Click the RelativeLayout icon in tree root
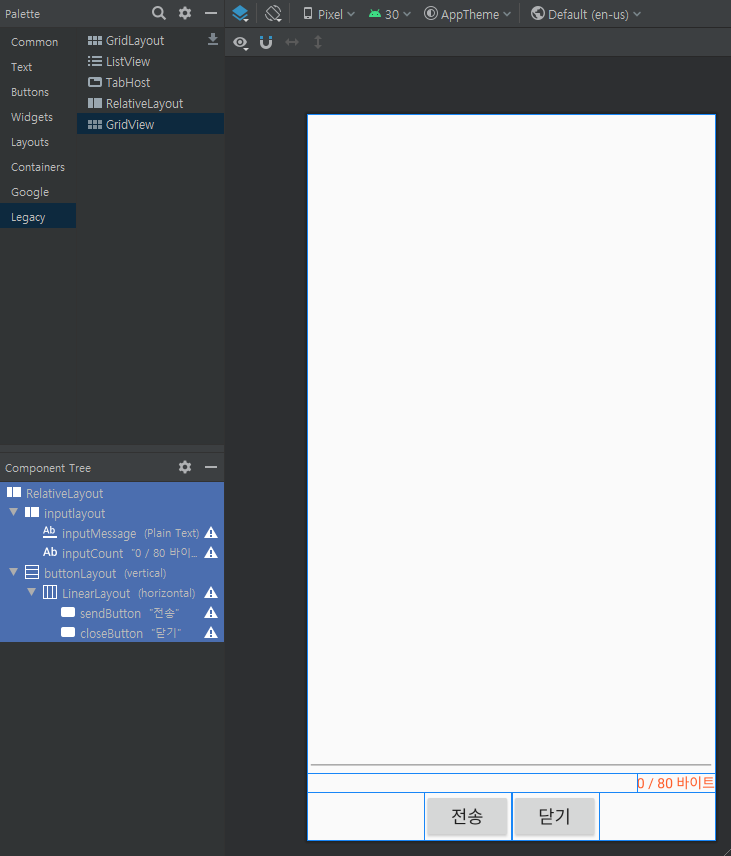Image resolution: width=731 pixels, height=856 pixels. pyautogui.click(x=14, y=492)
